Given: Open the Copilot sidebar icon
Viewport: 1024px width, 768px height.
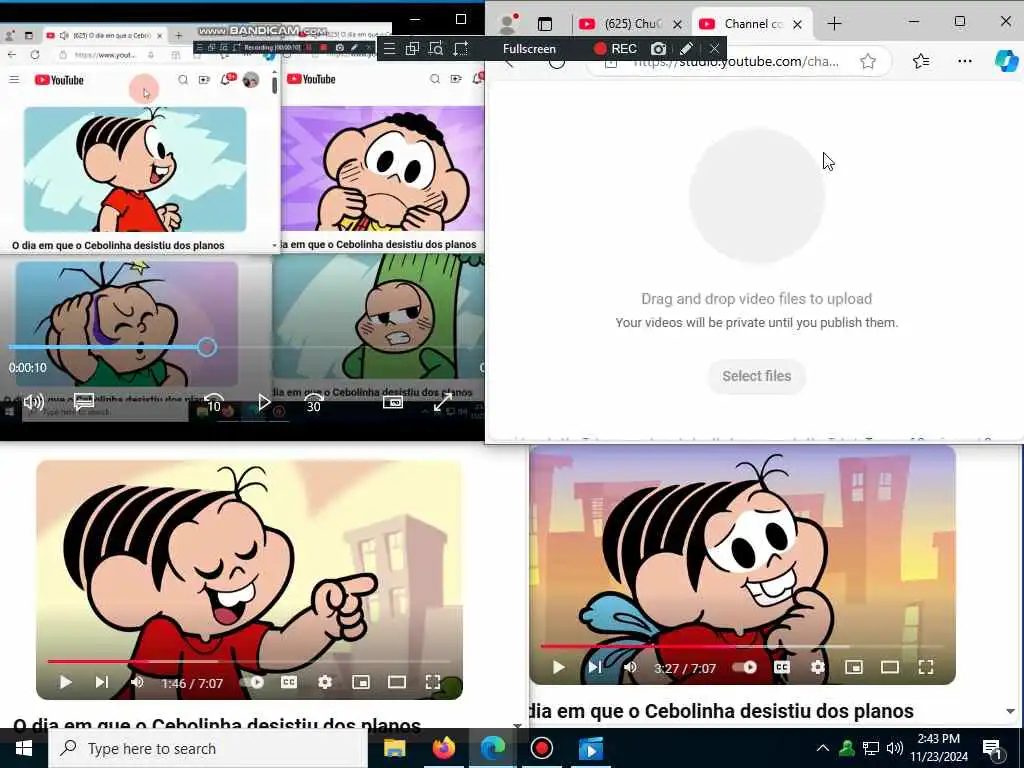Looking at the screenshot, I should click(x=1006, y=61).
